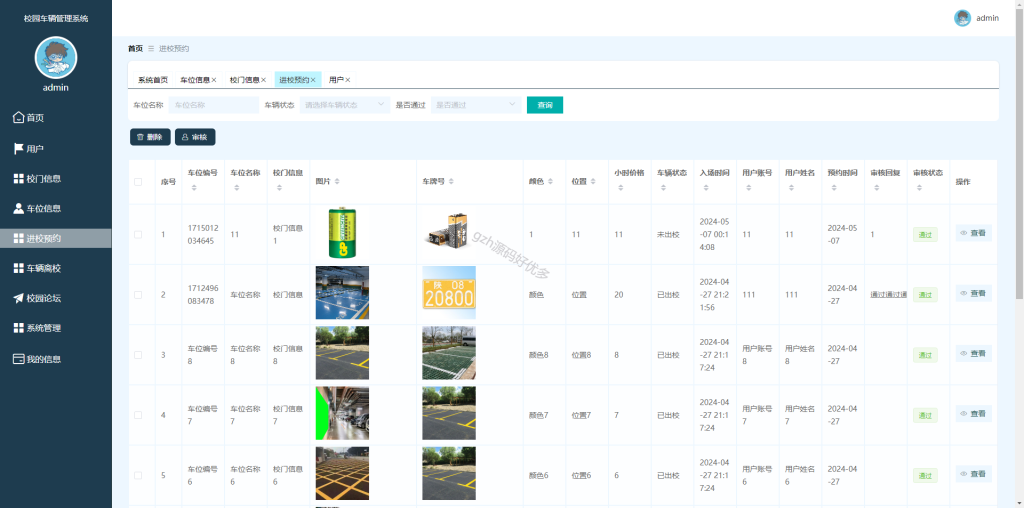Click the 未出校 status cell

point(668,234)
